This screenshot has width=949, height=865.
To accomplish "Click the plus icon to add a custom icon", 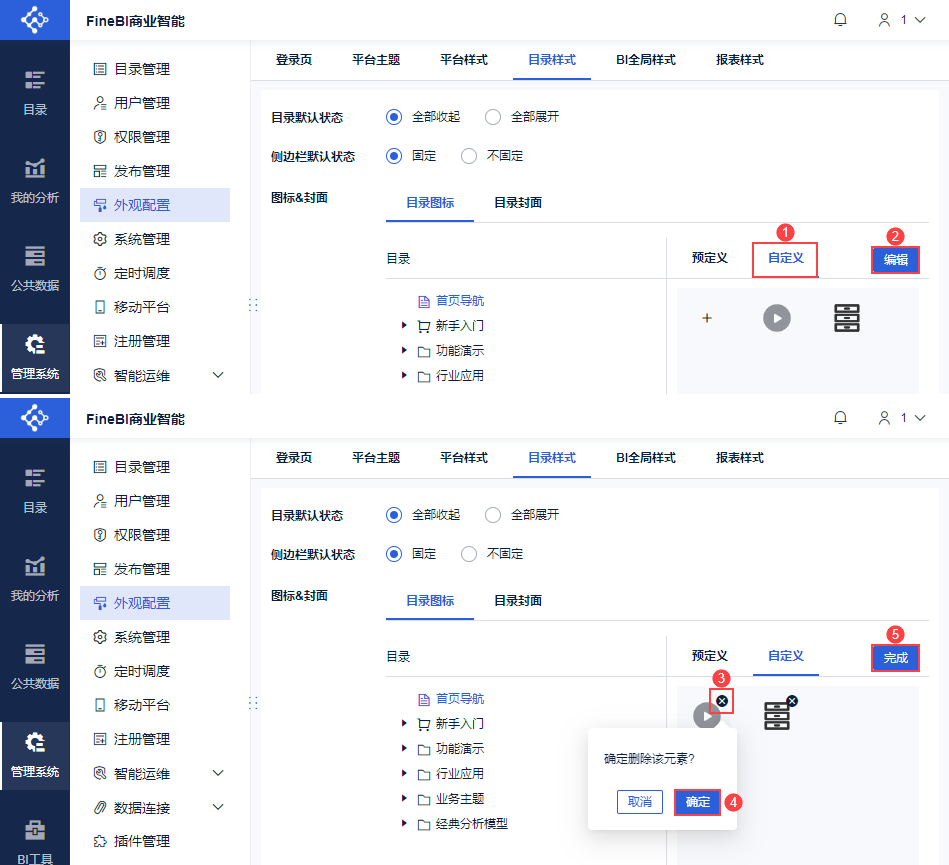I will [x=706, y=318].
